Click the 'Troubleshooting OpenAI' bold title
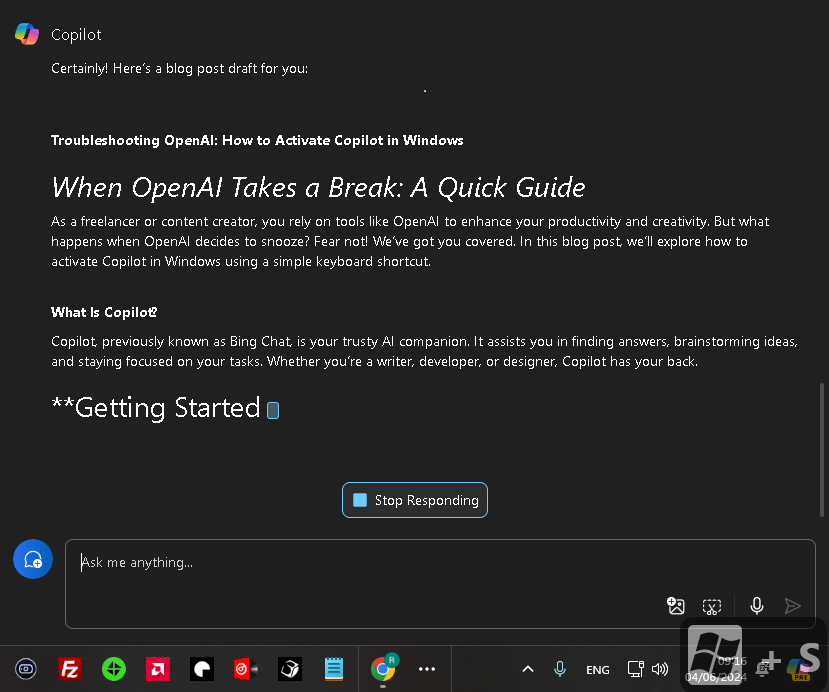829x692 pixels. (x=257, y=140)
